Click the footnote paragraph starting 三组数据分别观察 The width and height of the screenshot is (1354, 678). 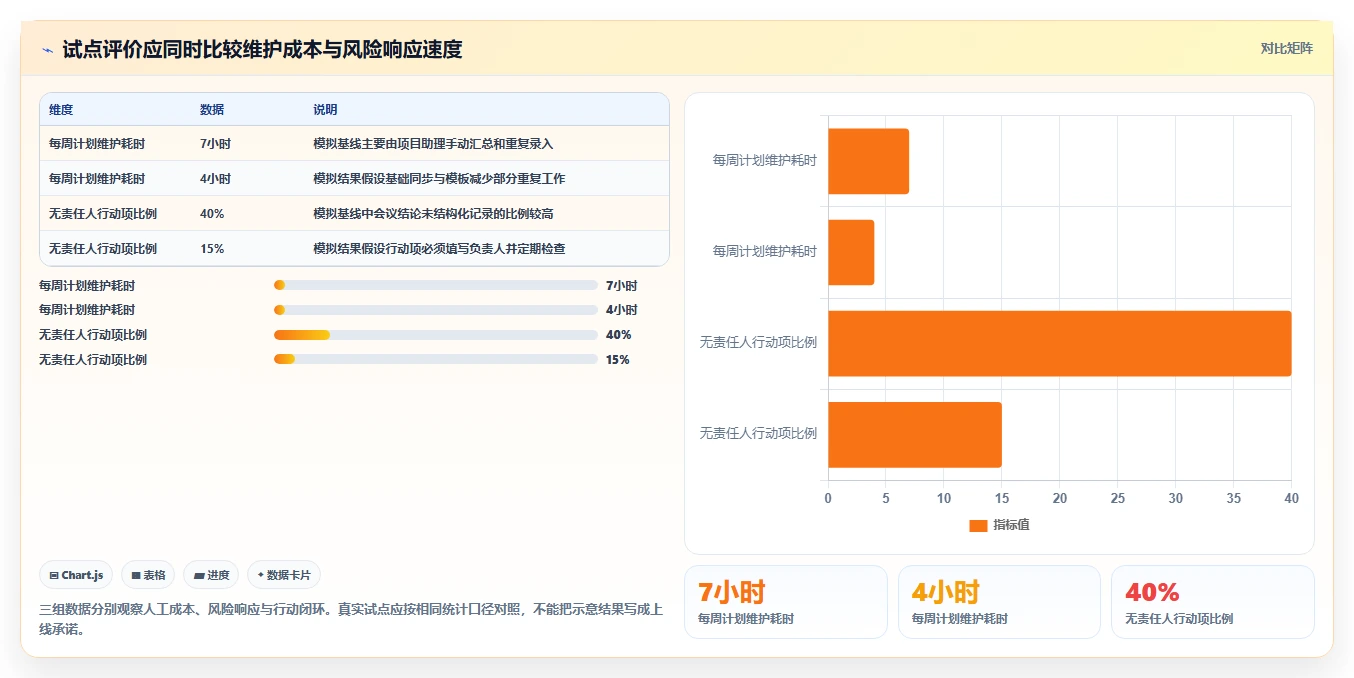pyautogui.click(x=350, y=619)
